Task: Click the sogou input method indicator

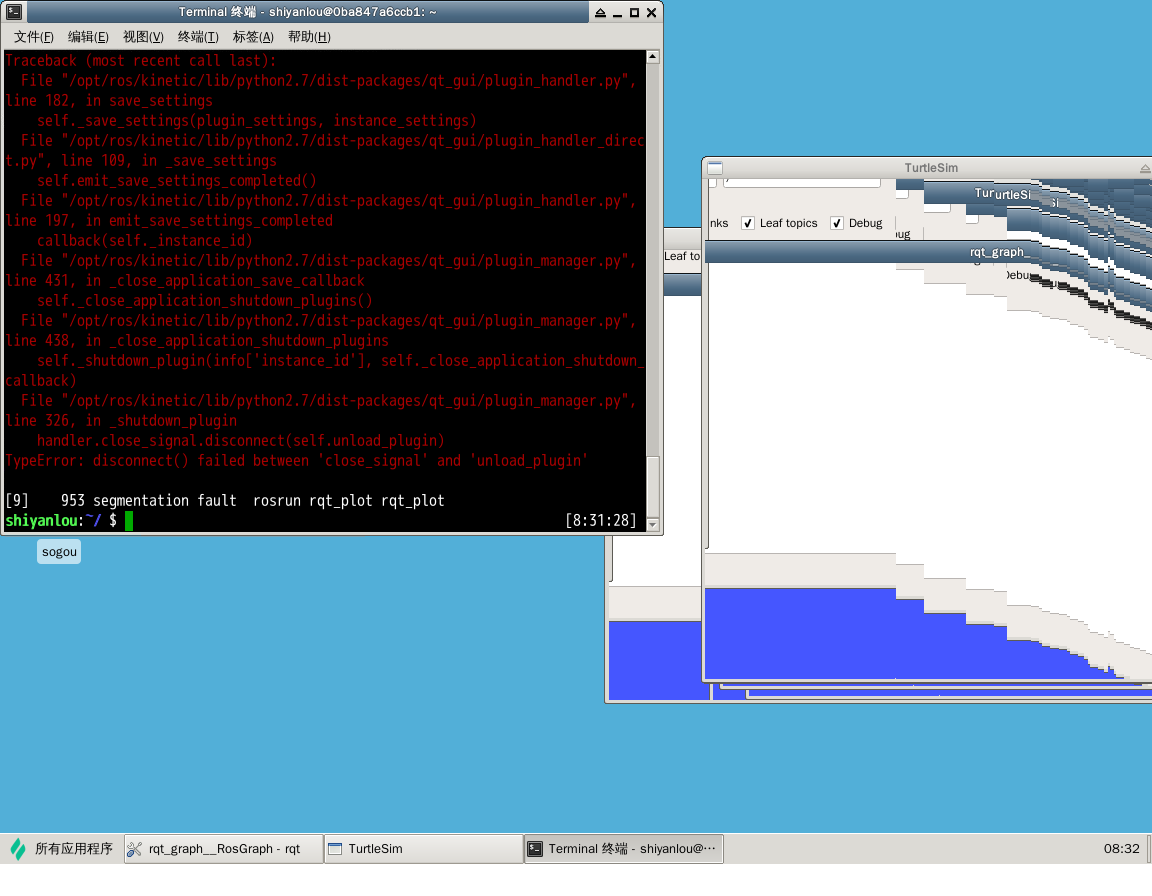Action: [x=59, y=552]
